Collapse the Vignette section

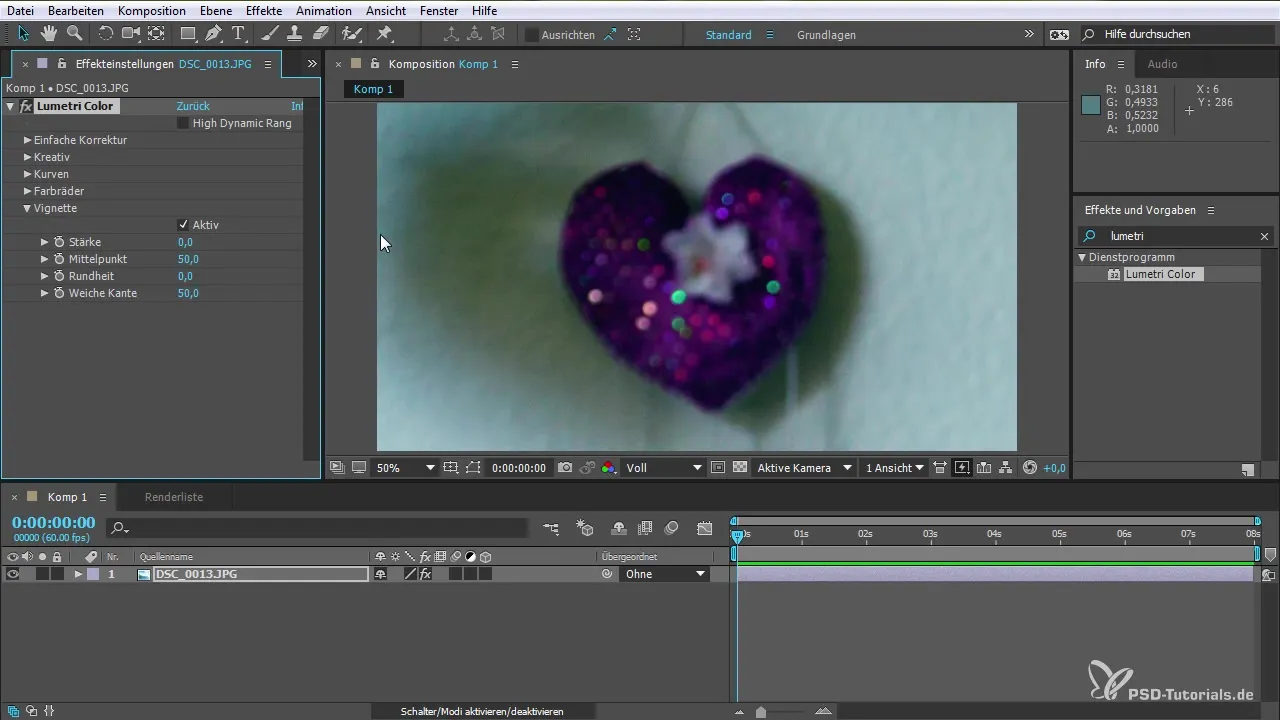(x=28, y=208)
